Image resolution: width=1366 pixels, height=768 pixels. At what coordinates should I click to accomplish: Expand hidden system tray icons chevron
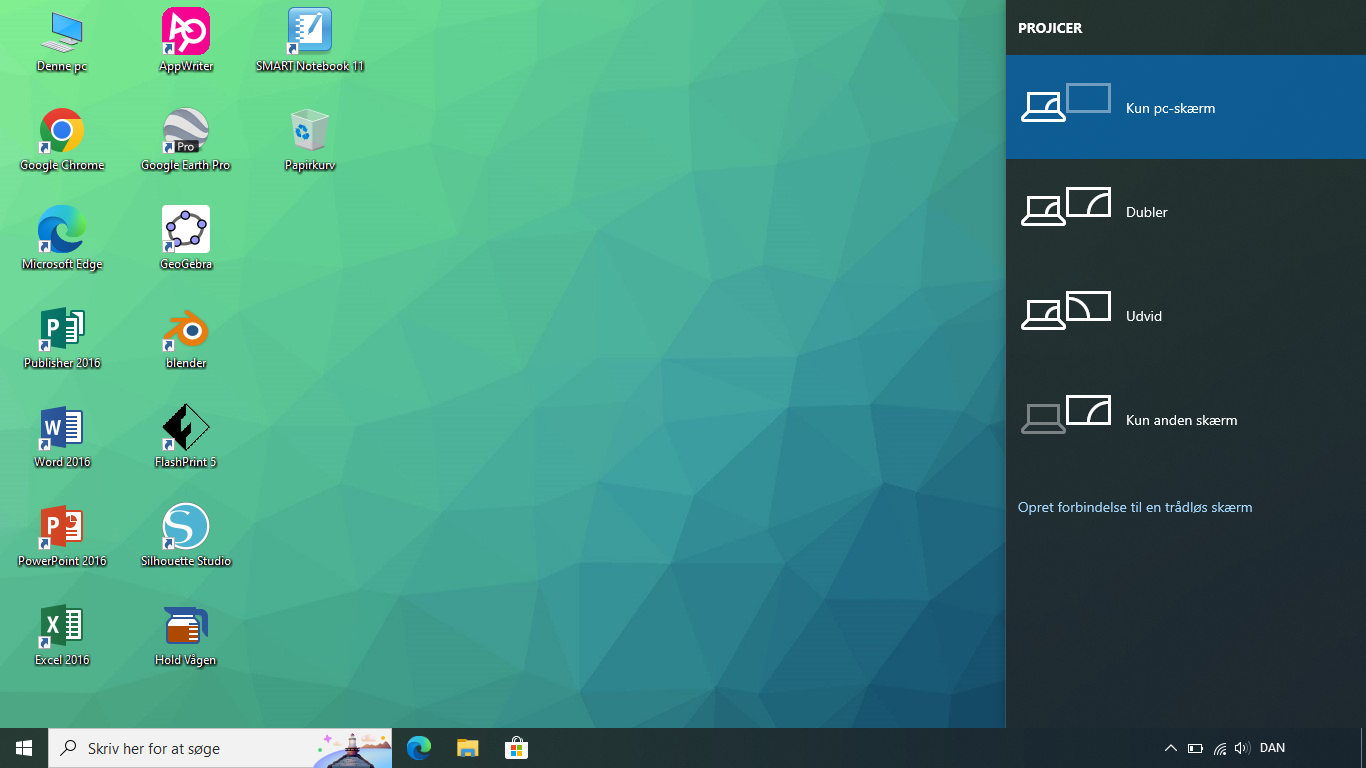[x=1171, y=748]
